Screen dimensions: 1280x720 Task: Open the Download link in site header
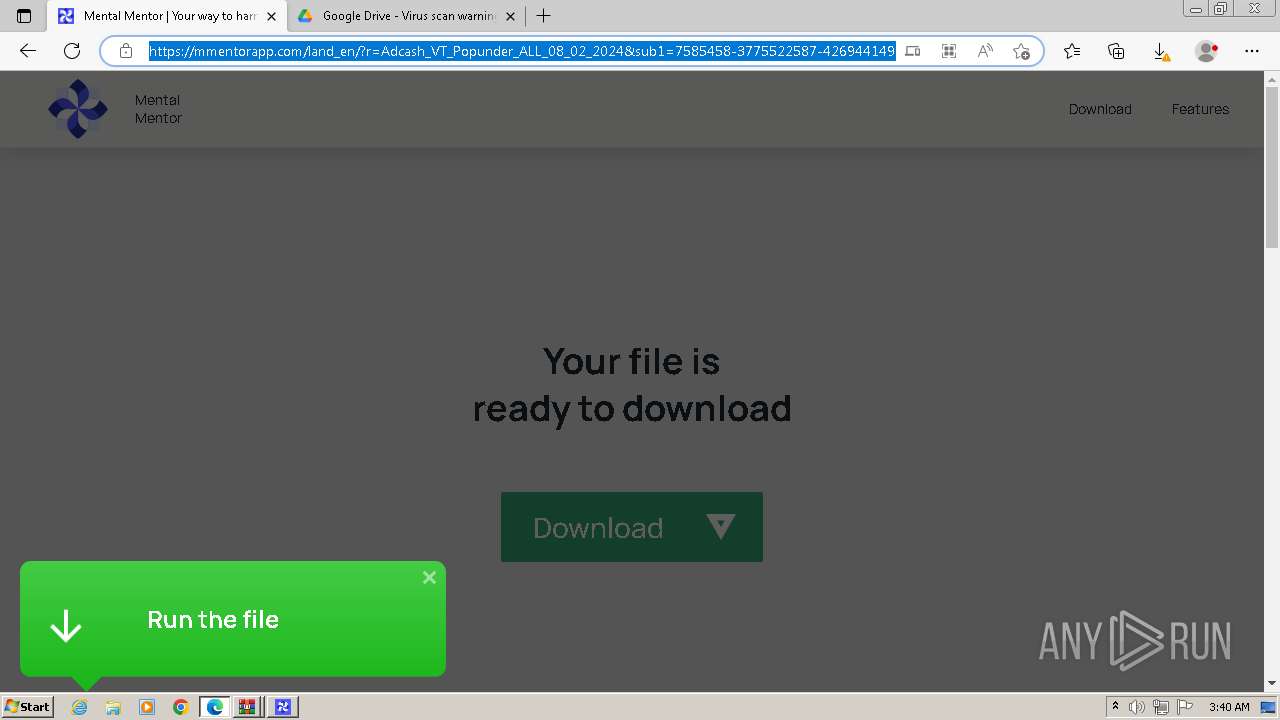point(1100,109)
